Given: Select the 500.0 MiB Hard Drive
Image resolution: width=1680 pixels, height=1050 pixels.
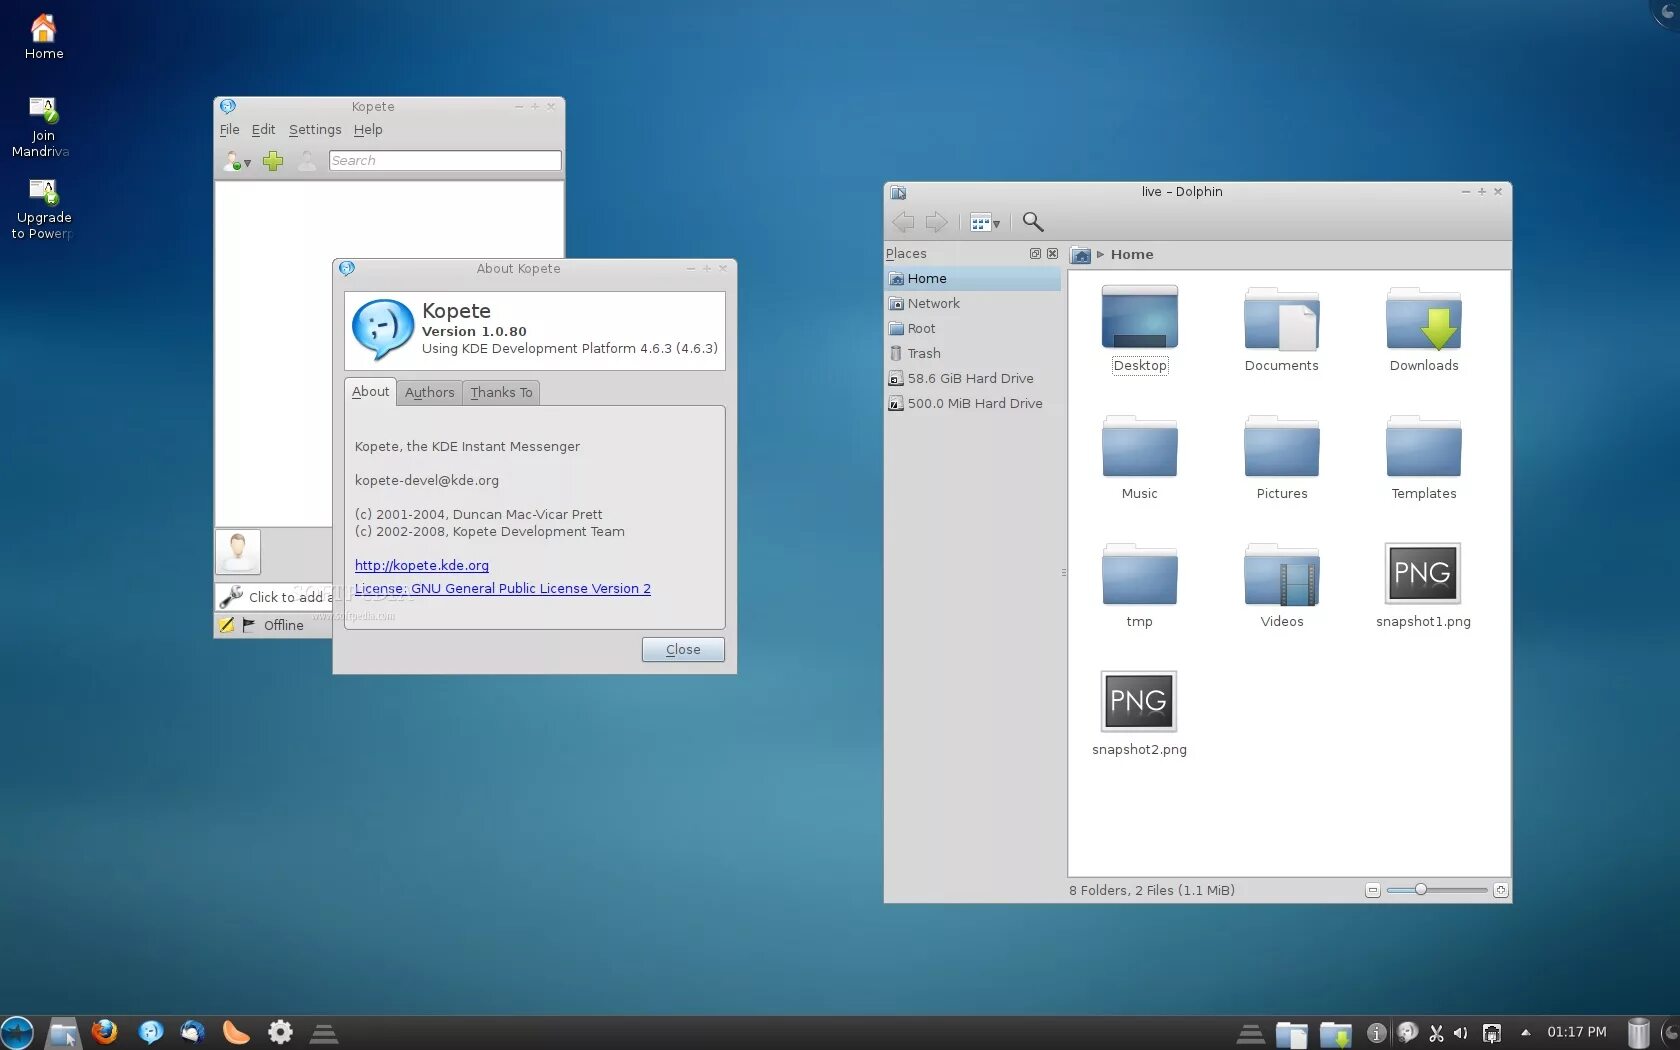Looking at the screenshot, I should tap(973, 404).
